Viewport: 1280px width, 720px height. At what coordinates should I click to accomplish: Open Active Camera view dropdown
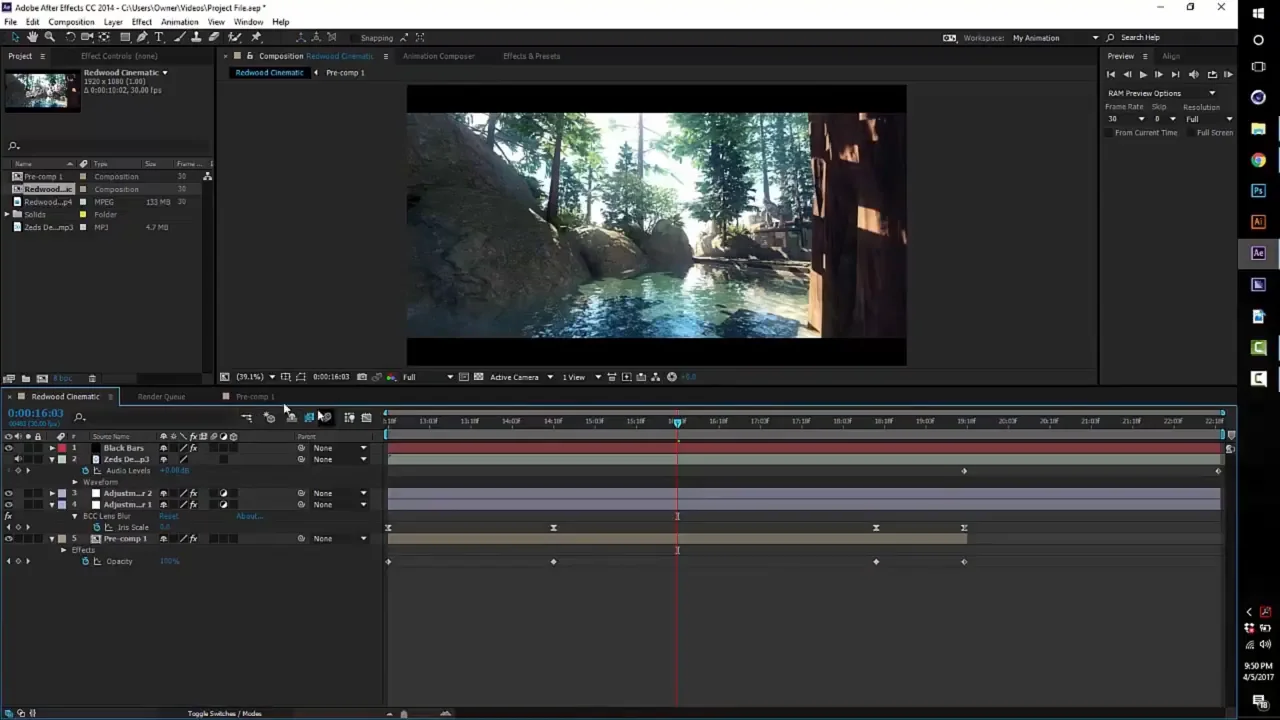point(521,377)
